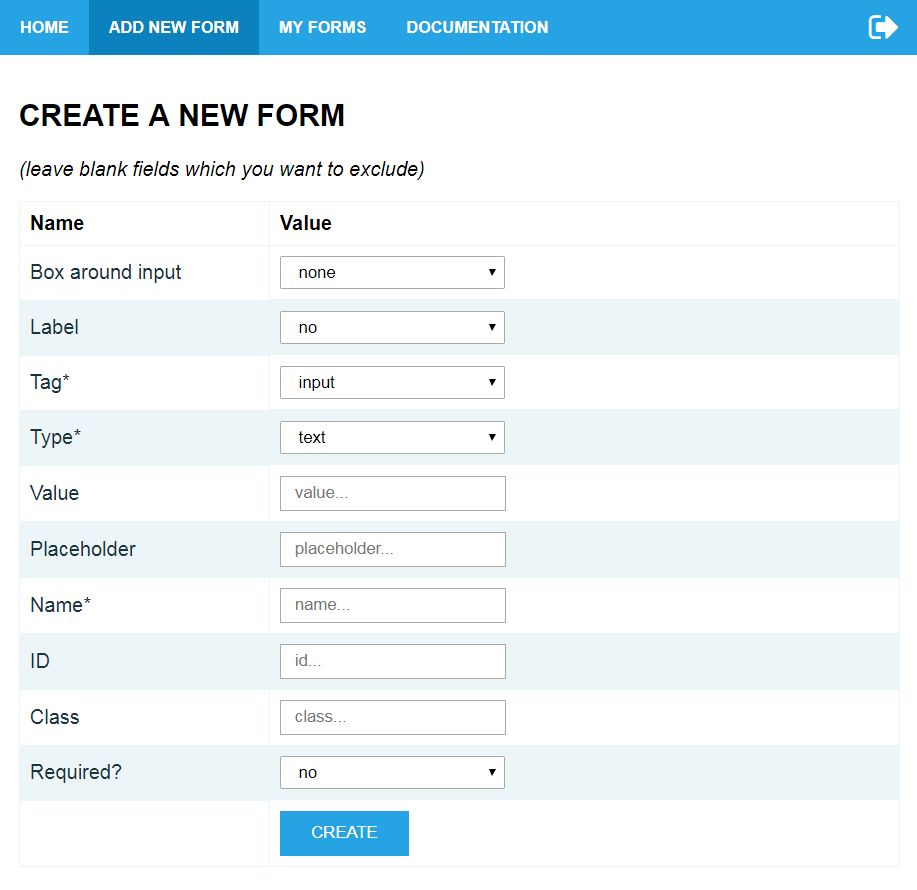Click the Value column header
917x890 pixels.
pyautogui.click(x=305, y=223)
